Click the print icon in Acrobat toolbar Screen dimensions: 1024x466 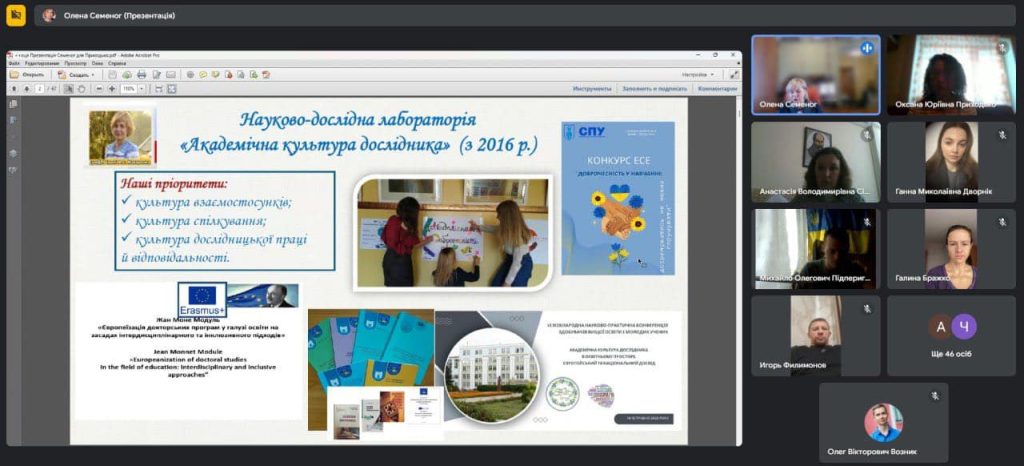coord(141,74)
